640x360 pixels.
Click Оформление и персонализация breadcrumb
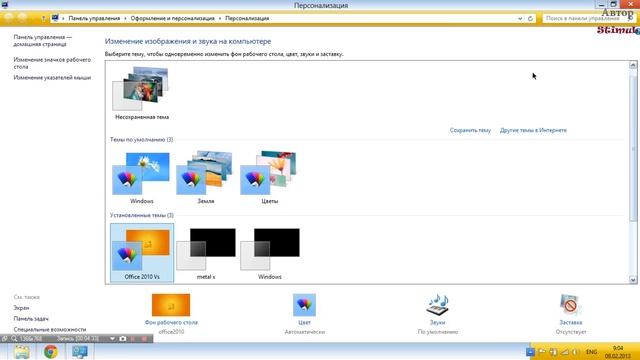click(x=172, y=18)
